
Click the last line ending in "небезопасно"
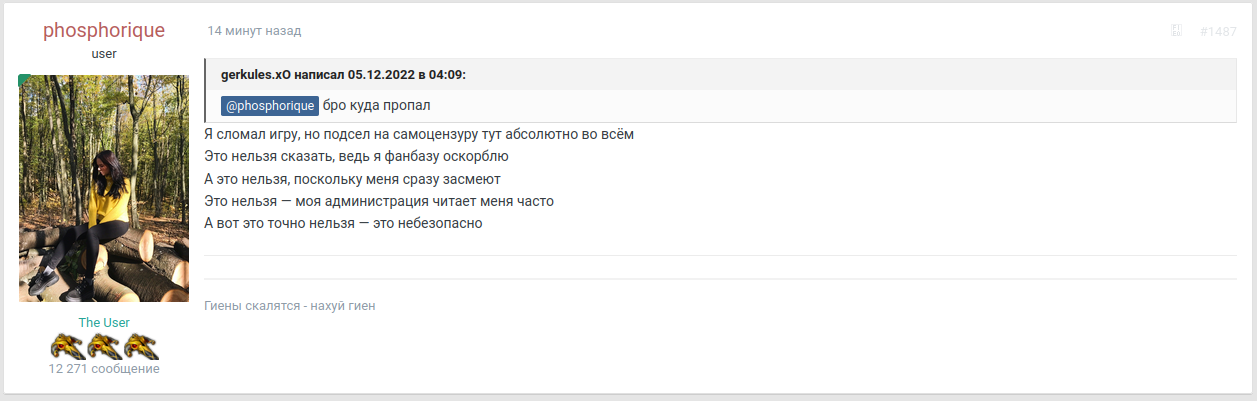pos(344,223)
